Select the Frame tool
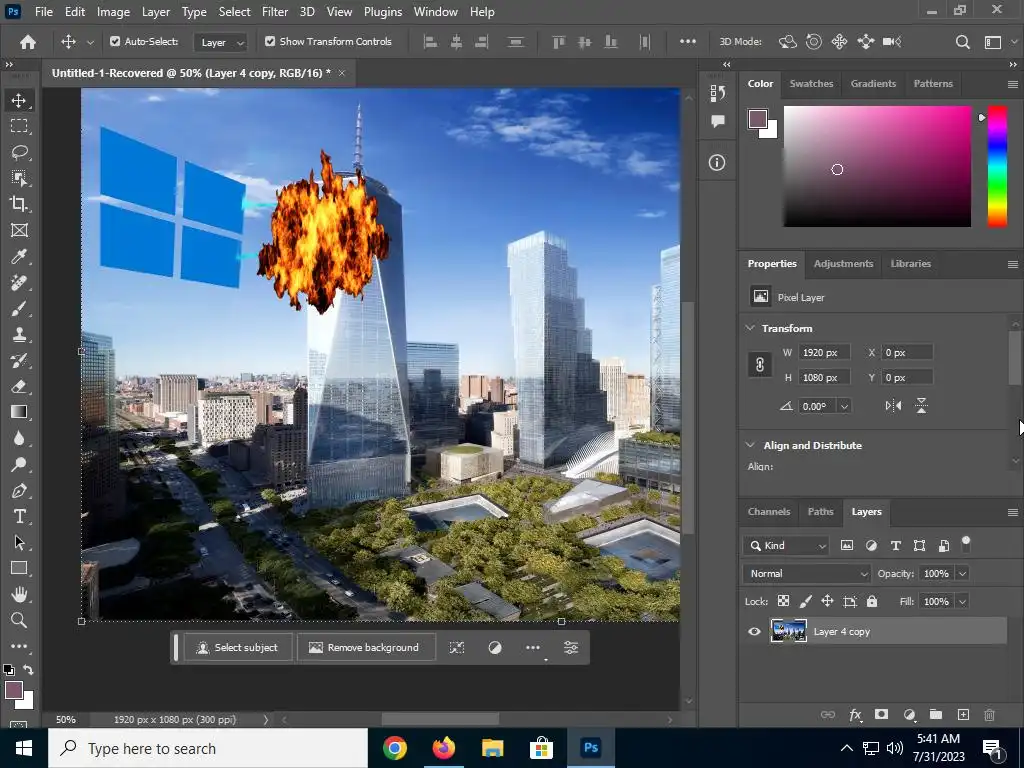 (19, 230)
